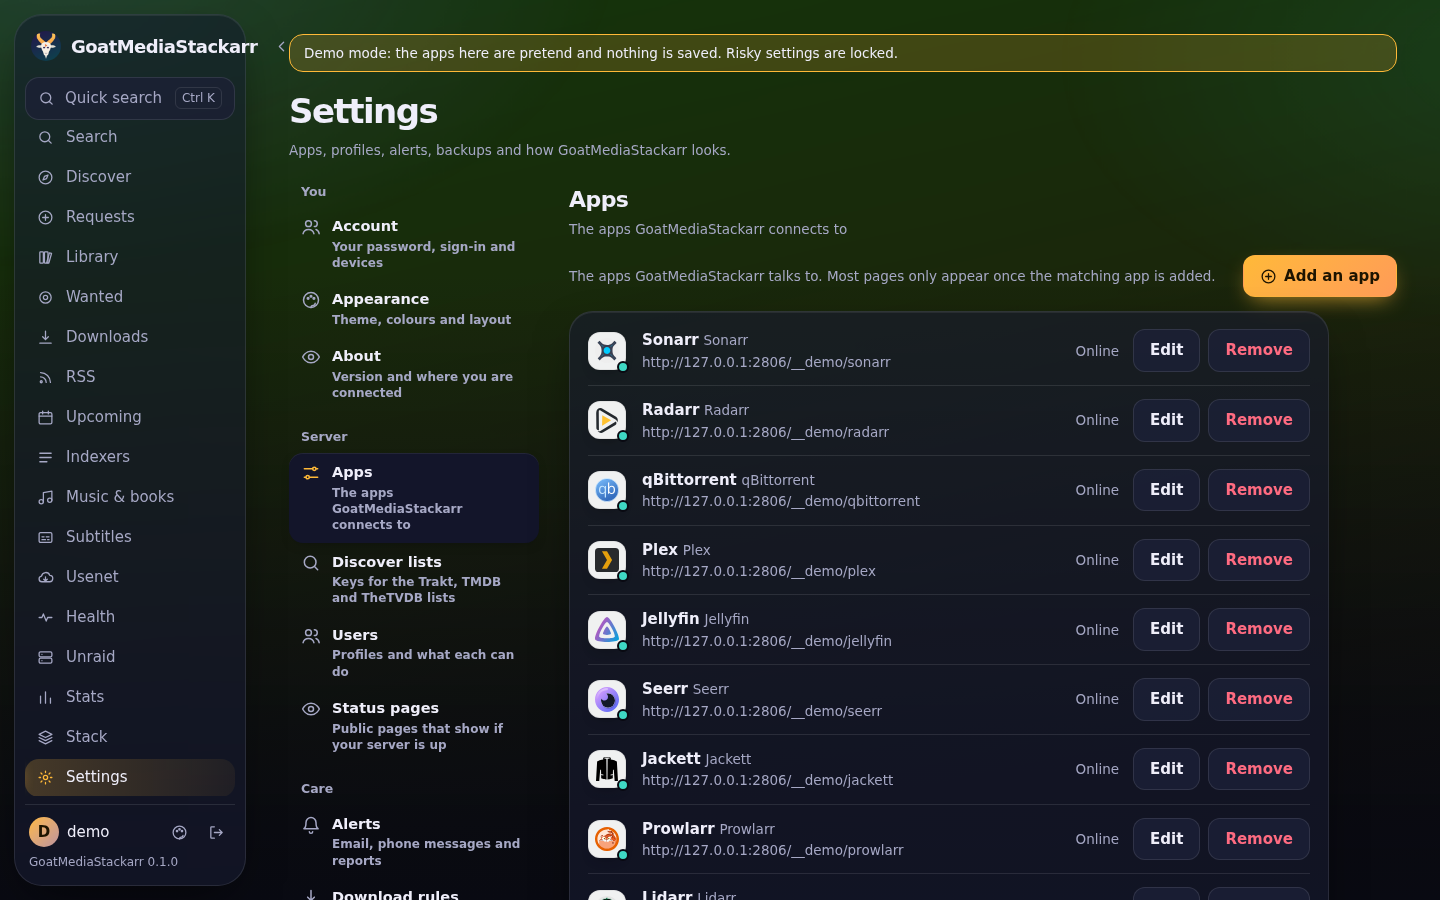Image resolution: width=1440 pixels, height=900 pixels.
Task: Open the About settings section
Action: pos(414,374)
